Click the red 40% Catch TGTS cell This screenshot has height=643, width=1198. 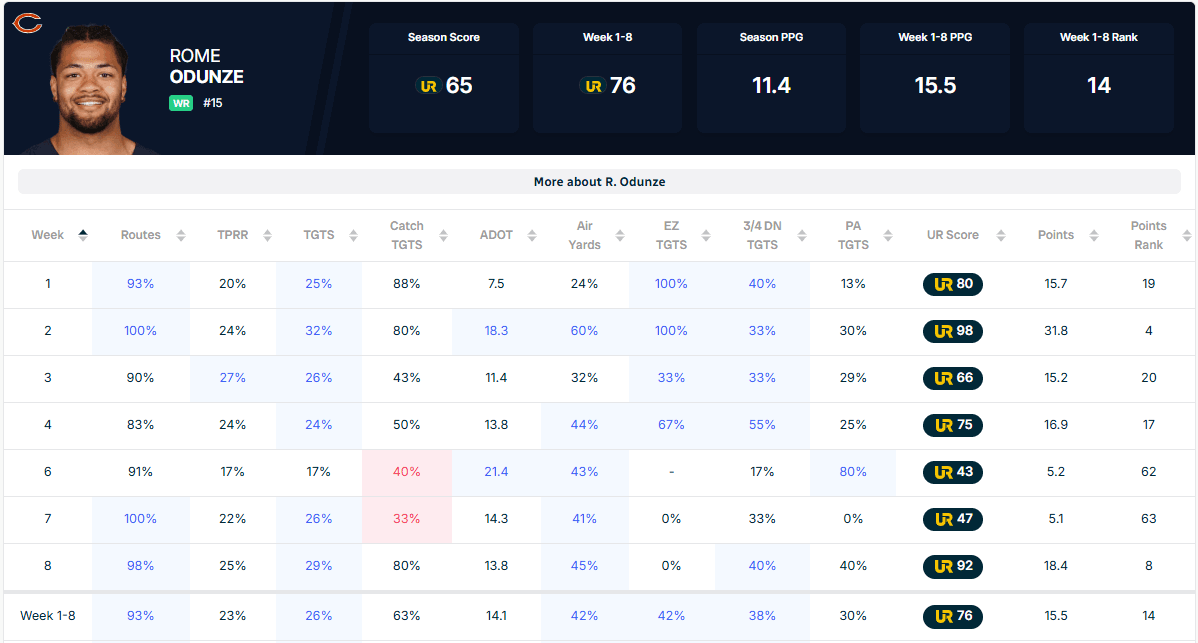click(406, 472)
